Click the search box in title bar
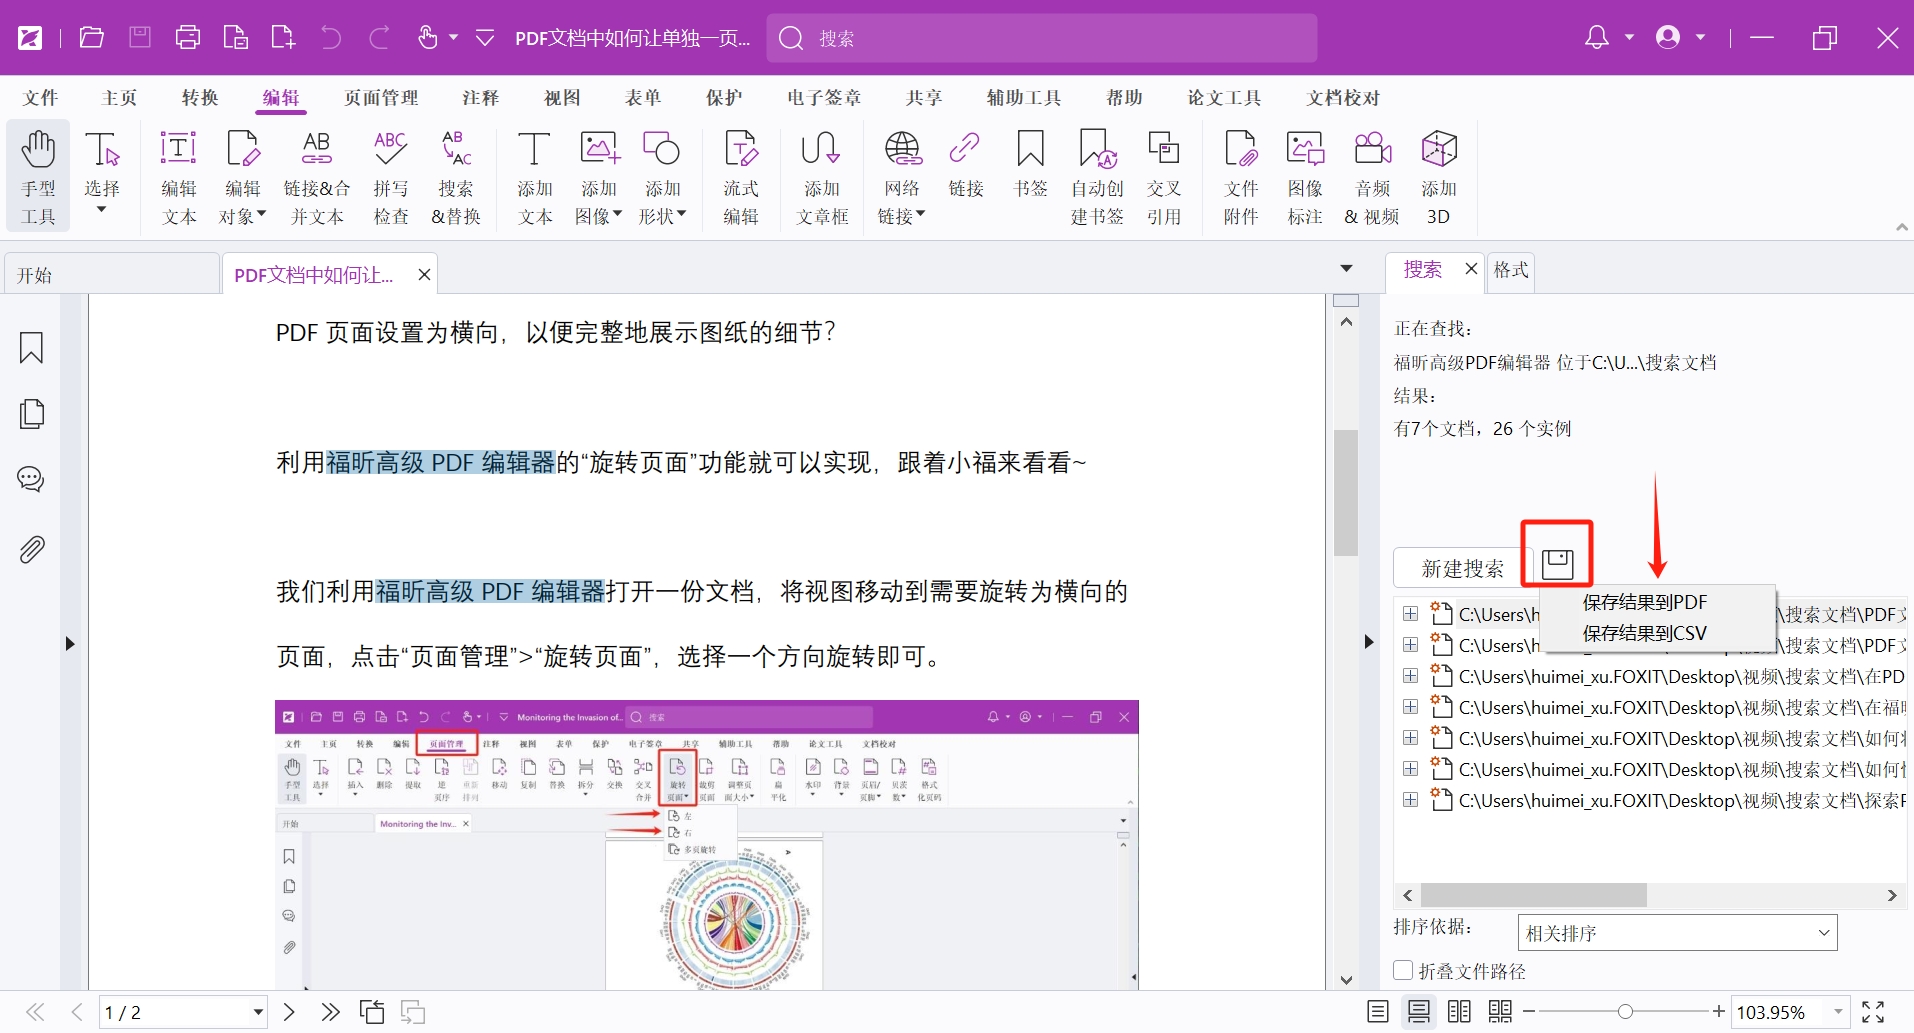 1042,38
